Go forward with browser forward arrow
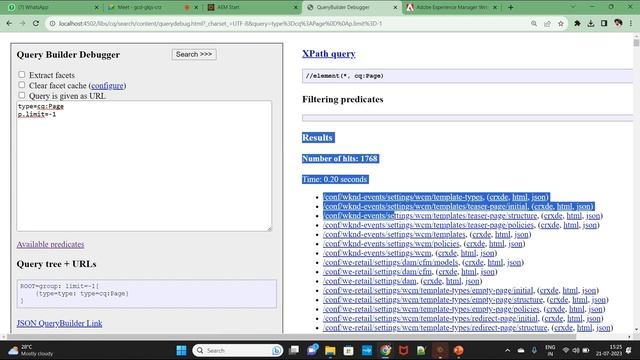Viewport: 640px width, 360px height. pyautogui.click(x=22, y=24)
